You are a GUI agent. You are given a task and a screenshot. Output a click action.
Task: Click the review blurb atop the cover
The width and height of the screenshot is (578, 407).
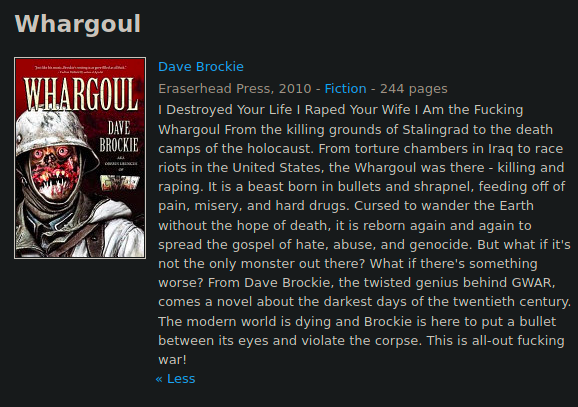click(80, 69)
